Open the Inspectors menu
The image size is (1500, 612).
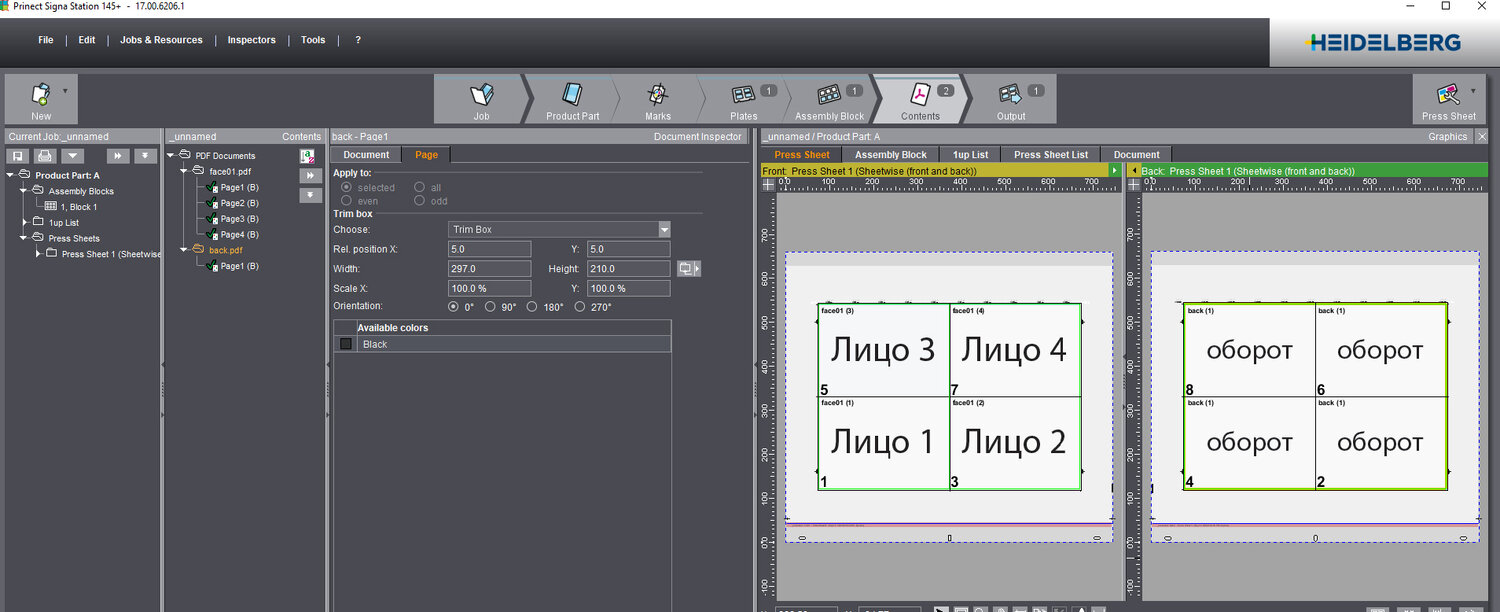(251, 40)
